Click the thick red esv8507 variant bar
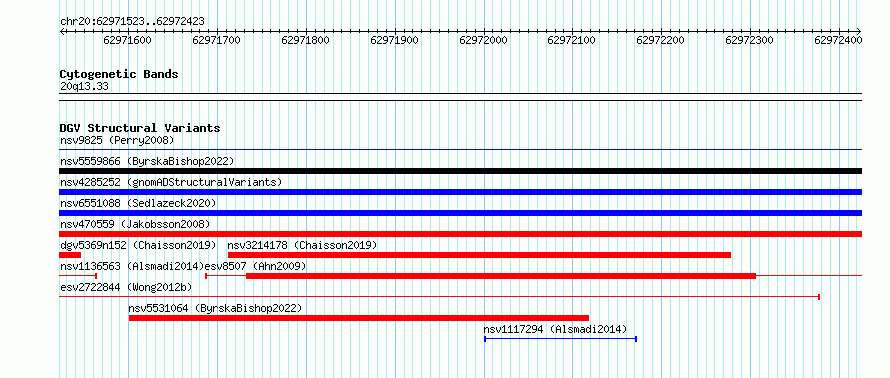Image resolution: width=890 pixels, height=378 pixels. point(501,276)
